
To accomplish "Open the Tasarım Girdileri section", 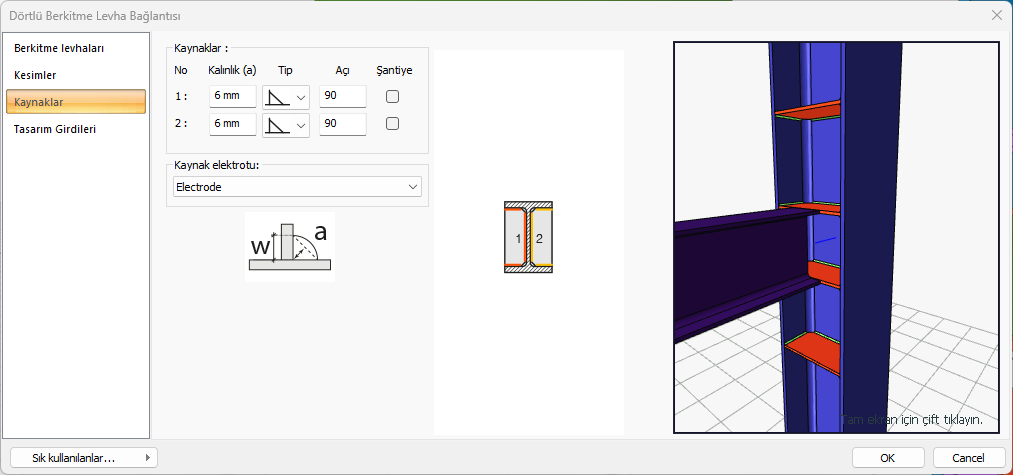I will coord(55,129).
